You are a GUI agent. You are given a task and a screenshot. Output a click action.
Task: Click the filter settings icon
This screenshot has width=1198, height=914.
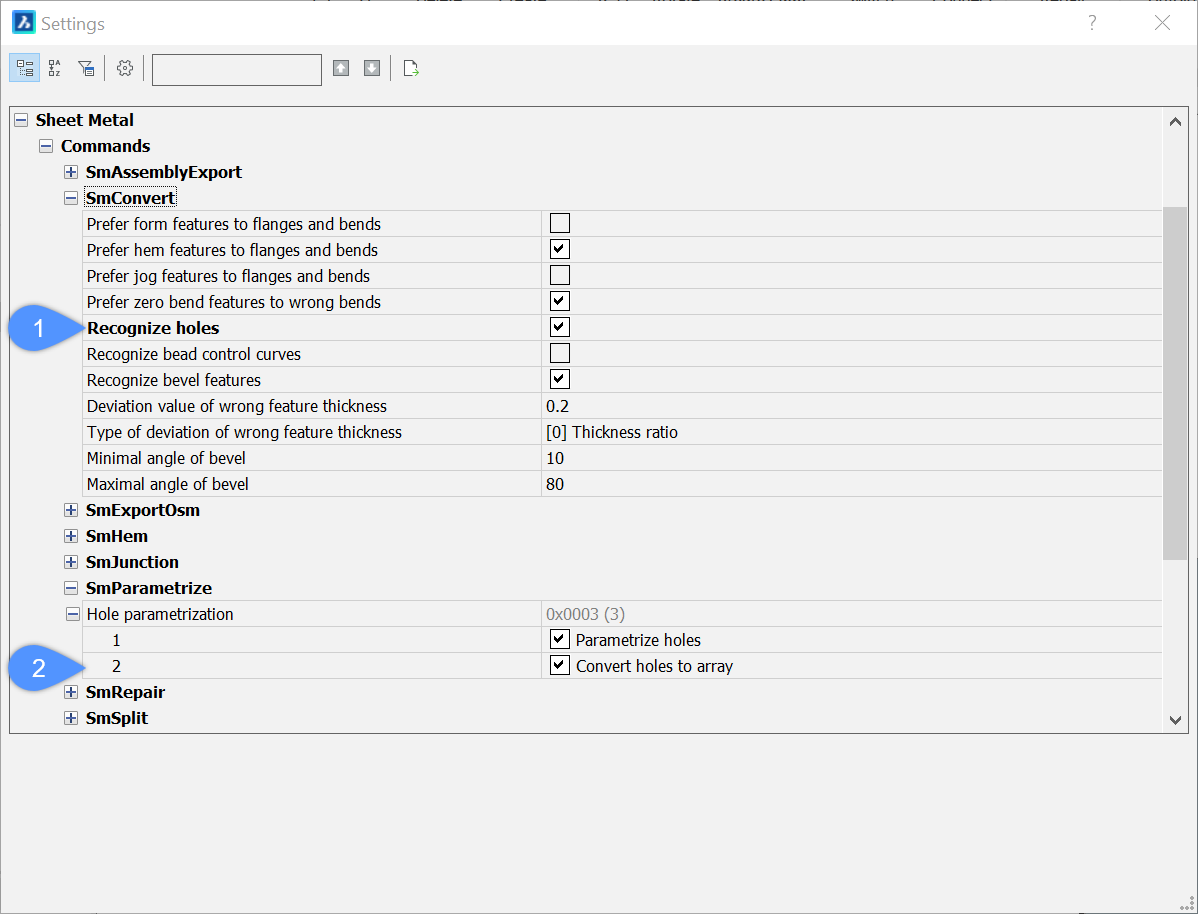coord(86,68)
